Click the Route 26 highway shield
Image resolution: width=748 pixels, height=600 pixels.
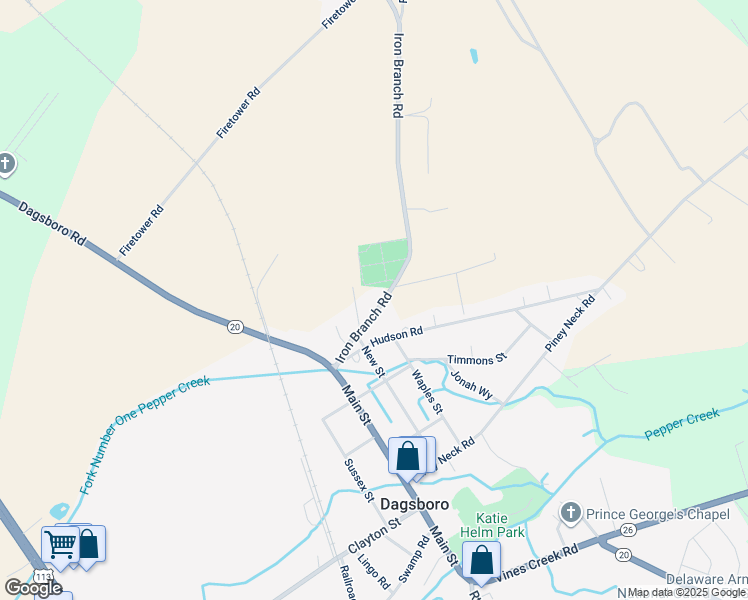(x=628, y=530)
